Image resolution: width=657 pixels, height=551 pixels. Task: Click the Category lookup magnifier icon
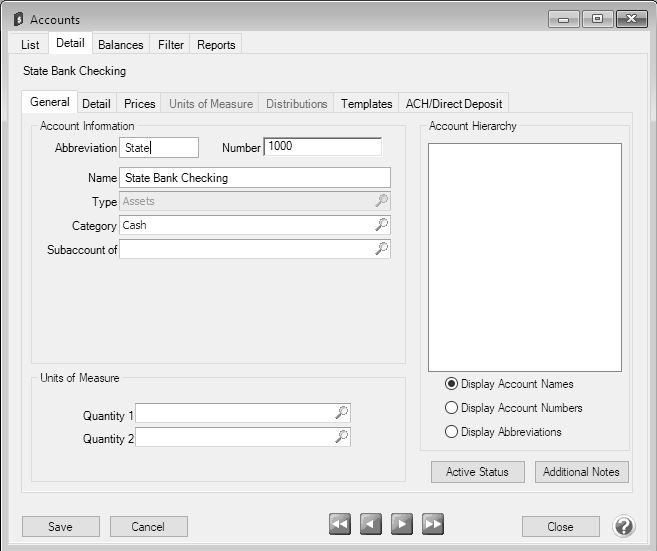click(381, 225)
